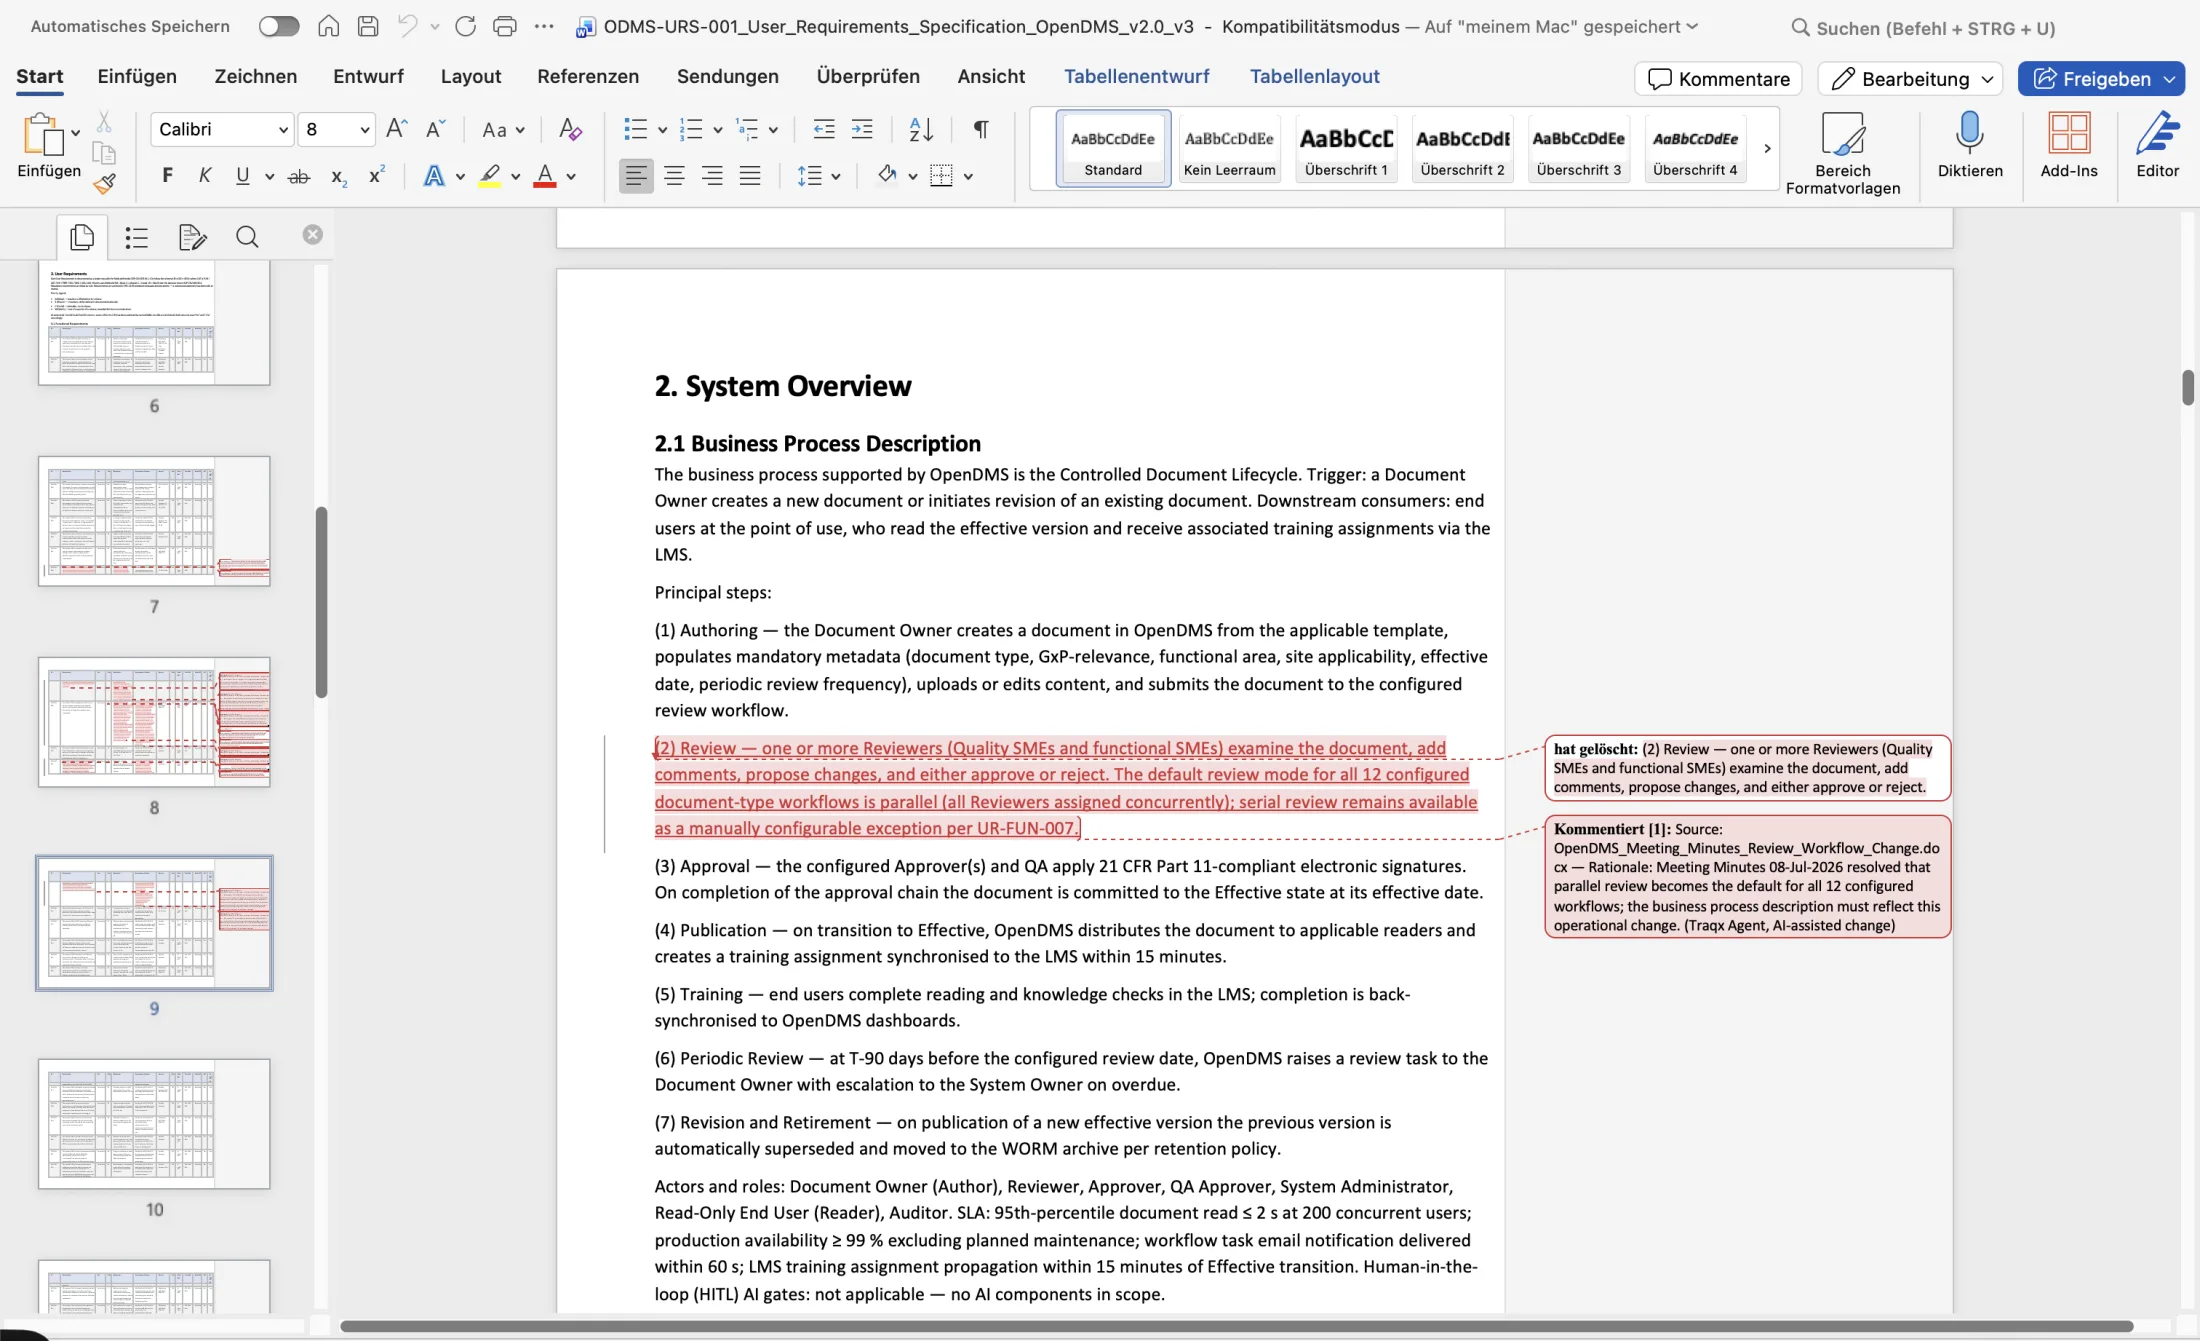Click the sort A-Z icon
This screenshot has width=2200, height=1341.
[x=921, y=128]
